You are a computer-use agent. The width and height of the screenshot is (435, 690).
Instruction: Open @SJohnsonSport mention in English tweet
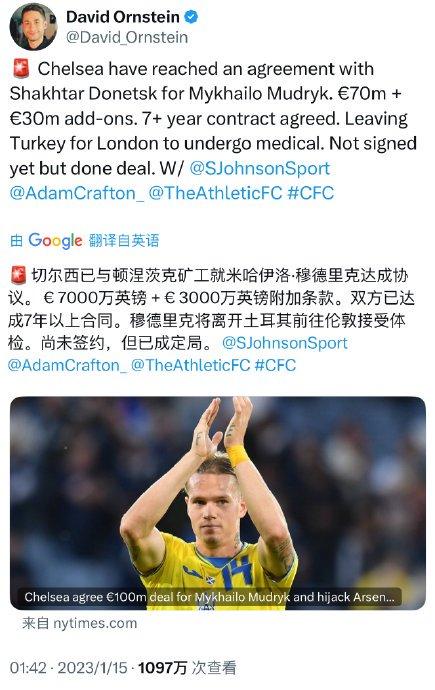(260, 169)
